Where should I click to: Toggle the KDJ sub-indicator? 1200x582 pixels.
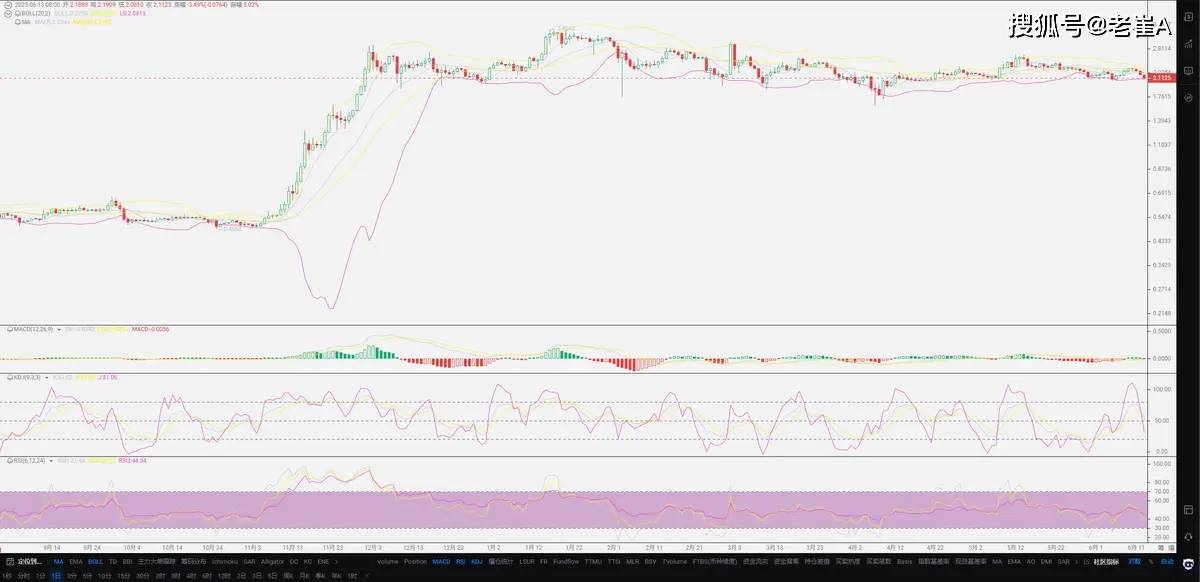point(477,562)
